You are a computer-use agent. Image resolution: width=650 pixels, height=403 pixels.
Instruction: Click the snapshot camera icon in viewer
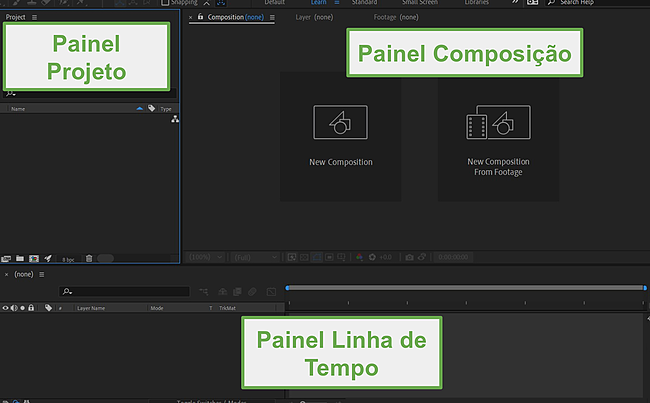(x=409, y=257)
